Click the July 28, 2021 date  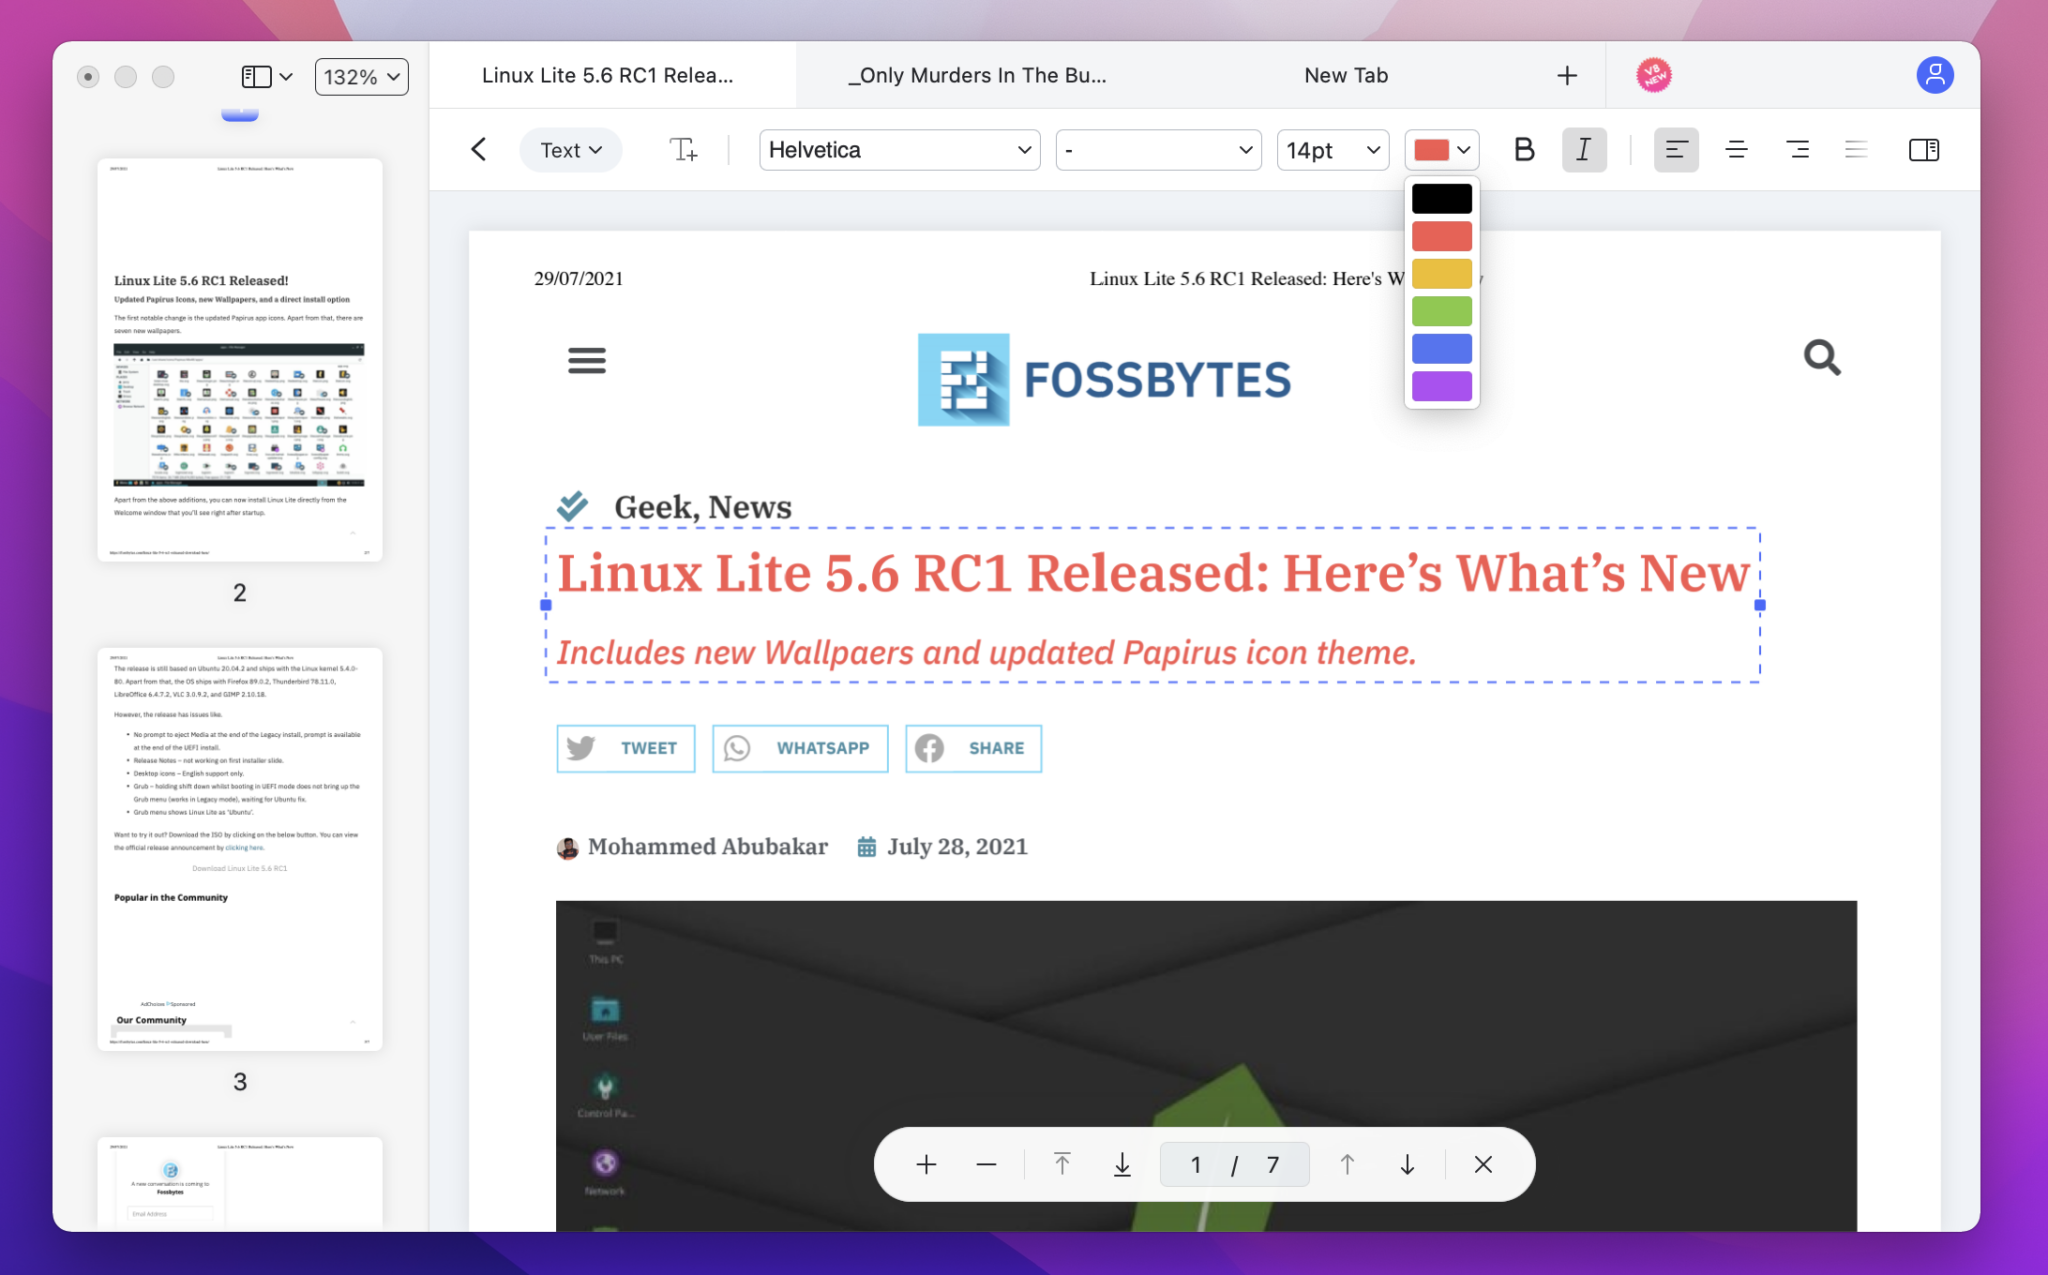pos(957,847)
